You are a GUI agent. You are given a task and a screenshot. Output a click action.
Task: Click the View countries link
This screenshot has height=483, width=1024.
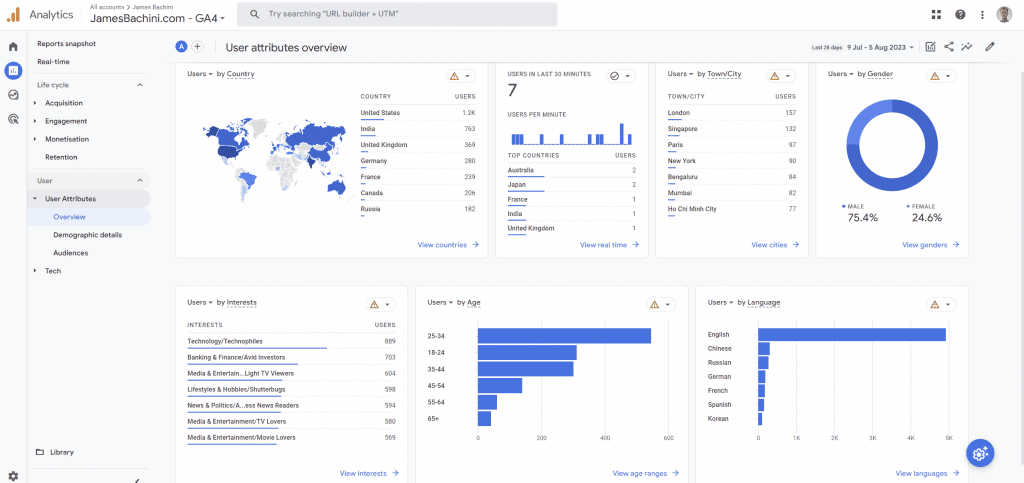(448, 245)
